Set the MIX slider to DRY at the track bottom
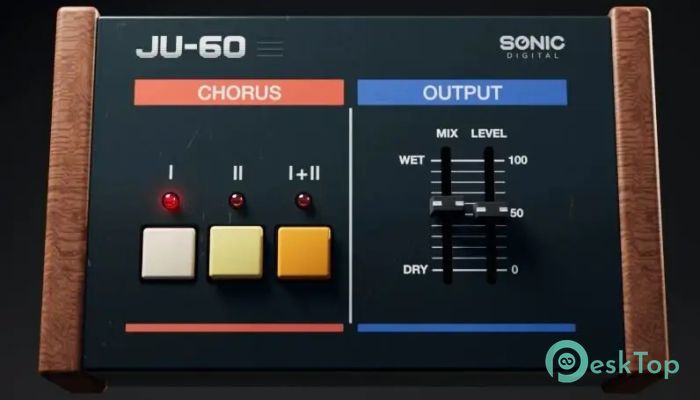The height and width of the screenshot is (400, 700). click(x=446, y=270)
